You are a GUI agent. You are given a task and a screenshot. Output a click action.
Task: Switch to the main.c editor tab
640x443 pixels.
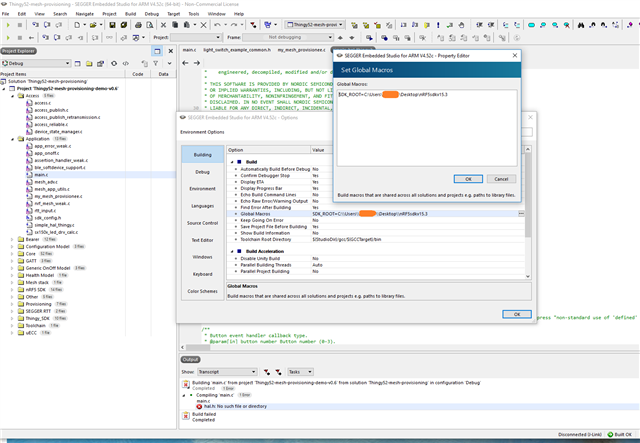coord(189,50)
